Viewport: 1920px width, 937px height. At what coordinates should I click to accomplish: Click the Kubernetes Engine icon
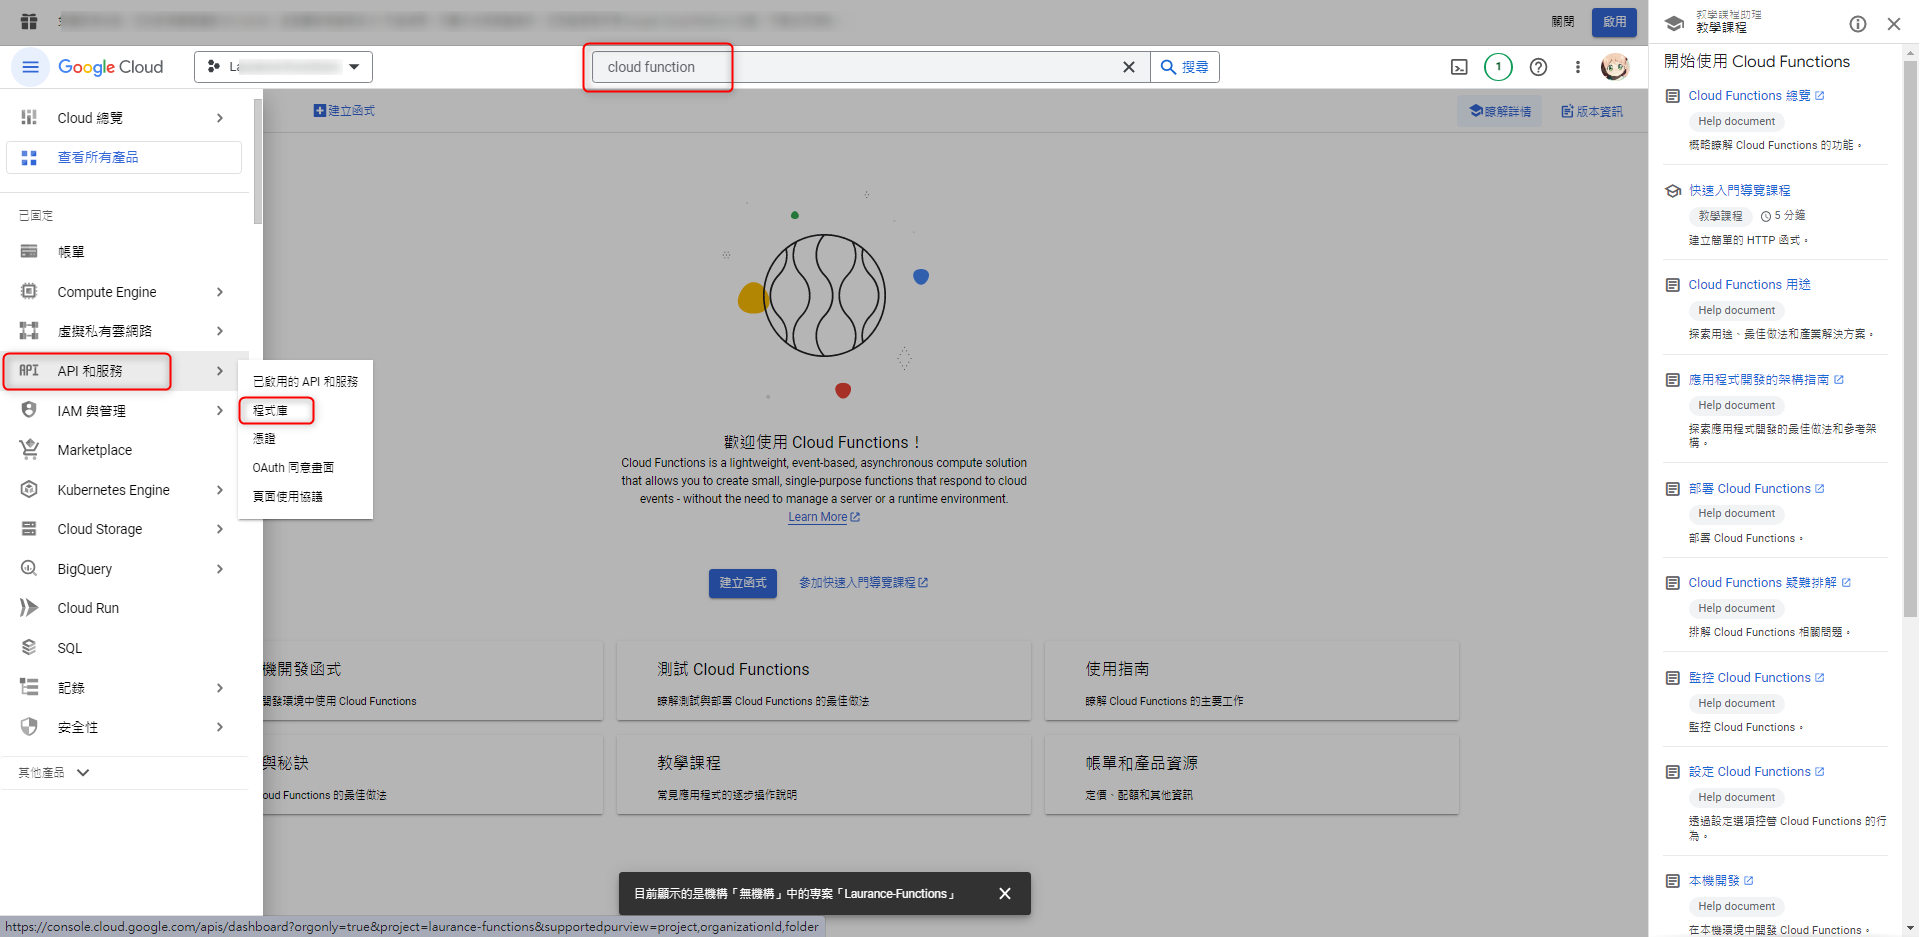pyautogui.click(x=29, y=489)
